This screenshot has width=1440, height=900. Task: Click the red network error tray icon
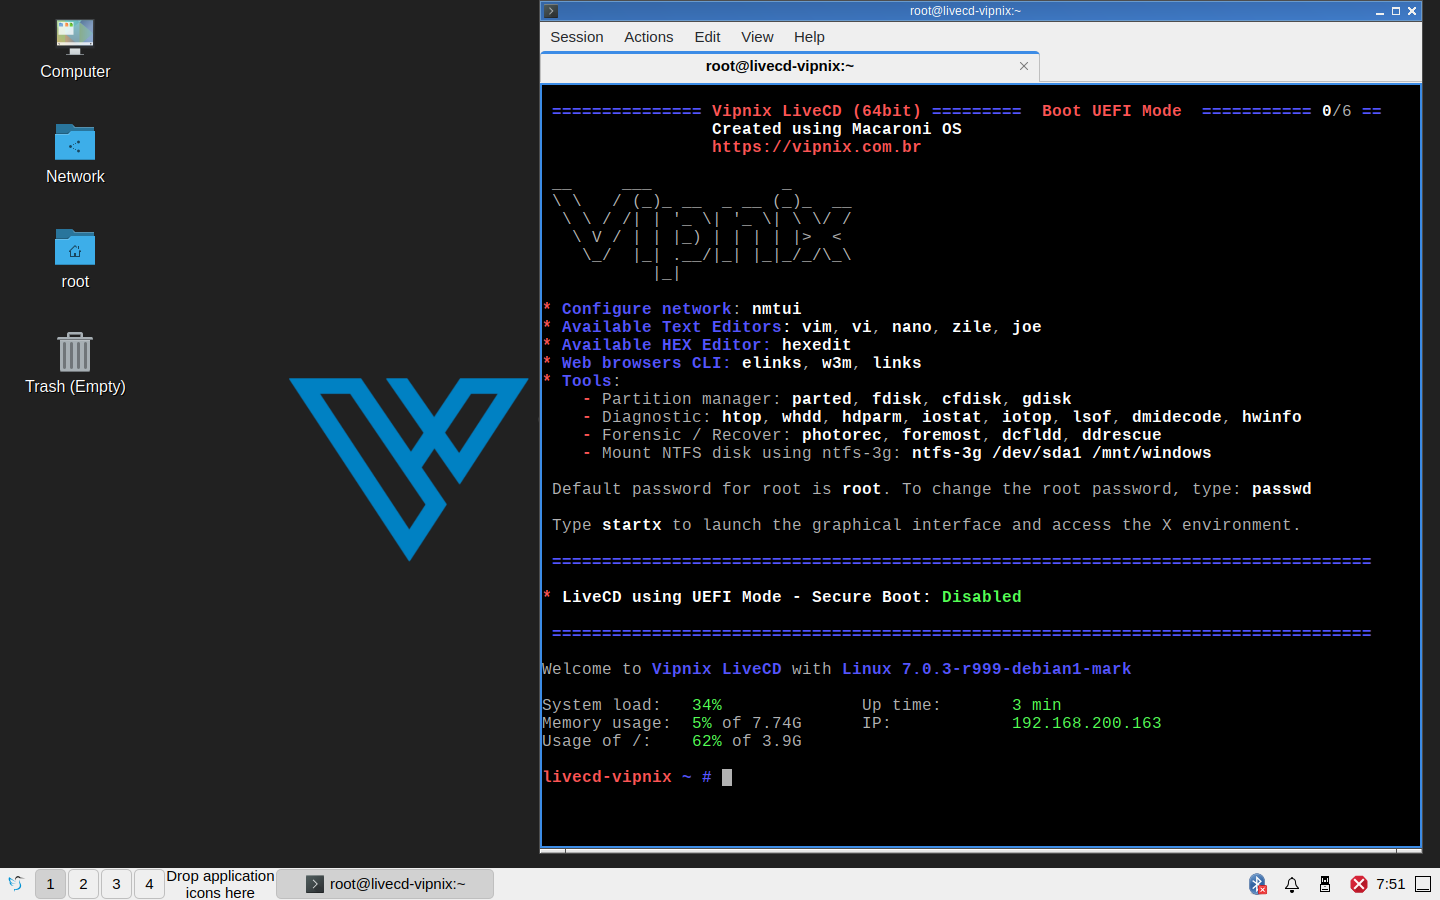tap(1359, 884)
